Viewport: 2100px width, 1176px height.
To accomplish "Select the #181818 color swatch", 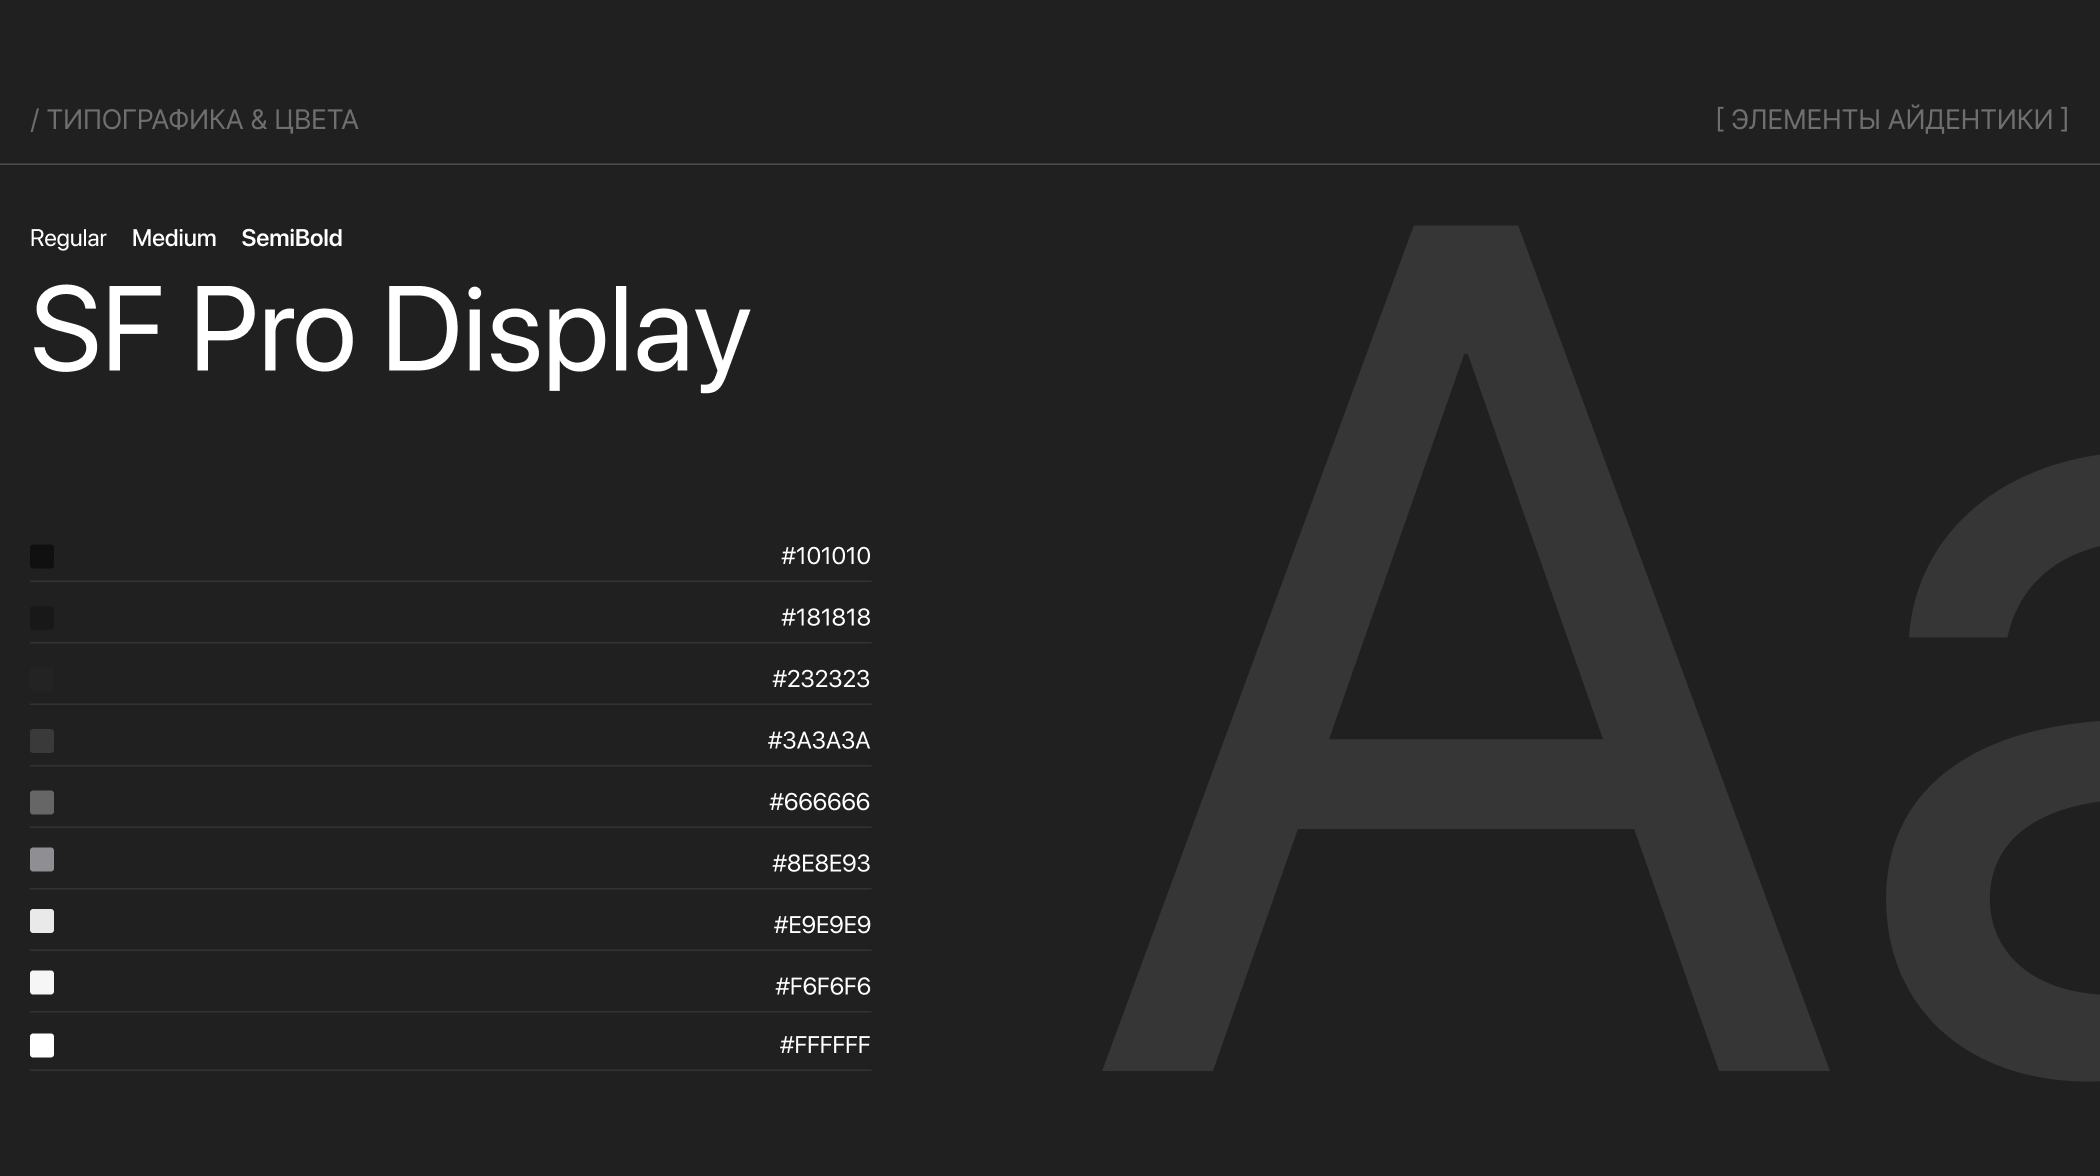I will tap(42, 618).
